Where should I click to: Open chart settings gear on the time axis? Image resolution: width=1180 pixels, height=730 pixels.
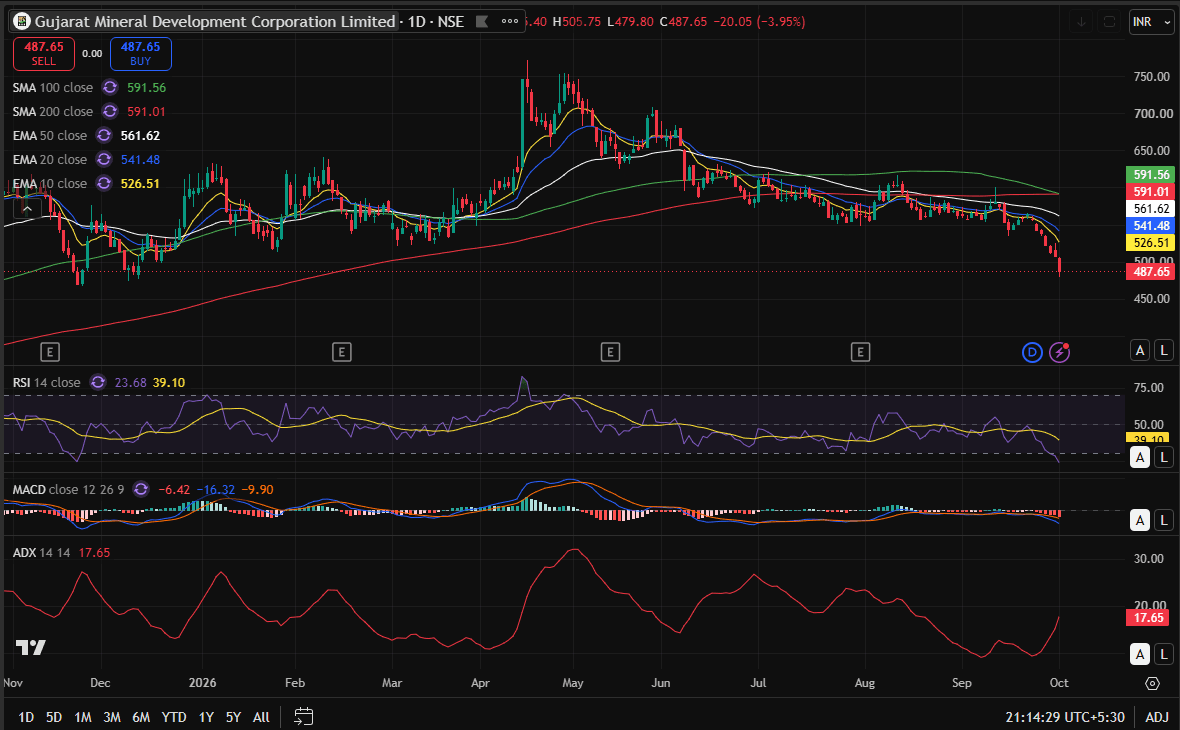click(1152, 683)
